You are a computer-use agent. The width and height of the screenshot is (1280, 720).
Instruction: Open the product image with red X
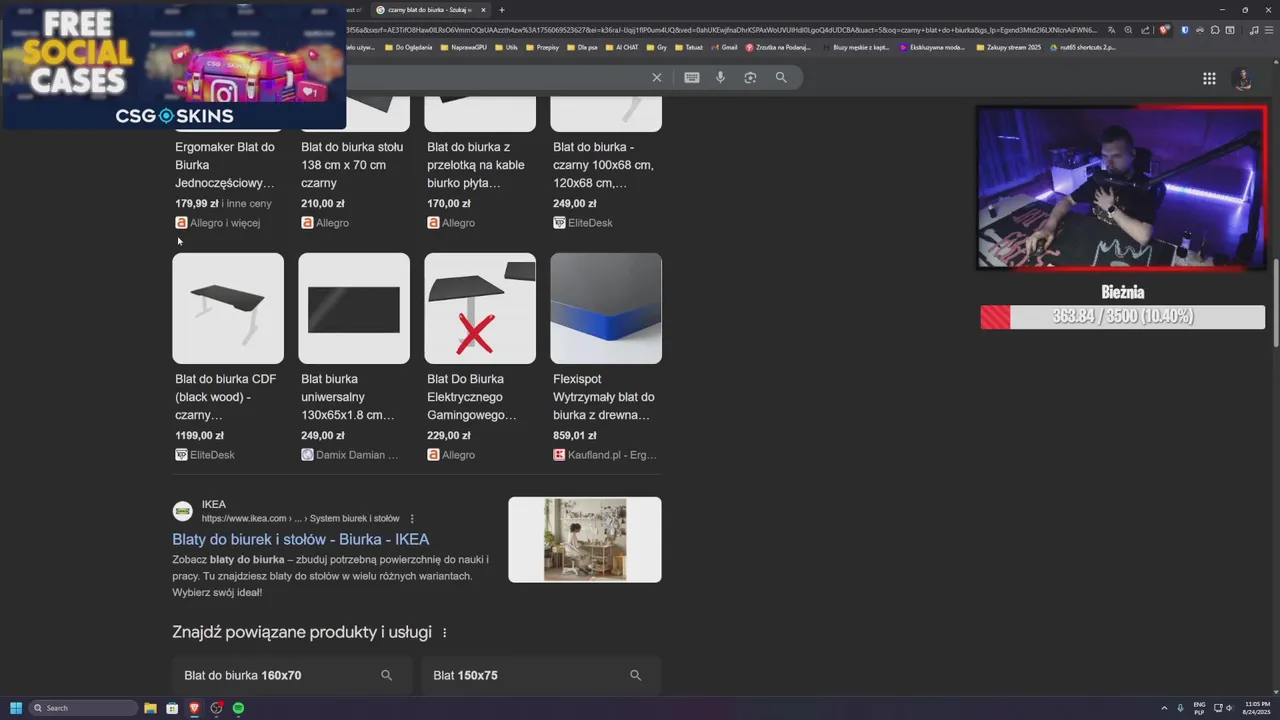pos(480,308)
